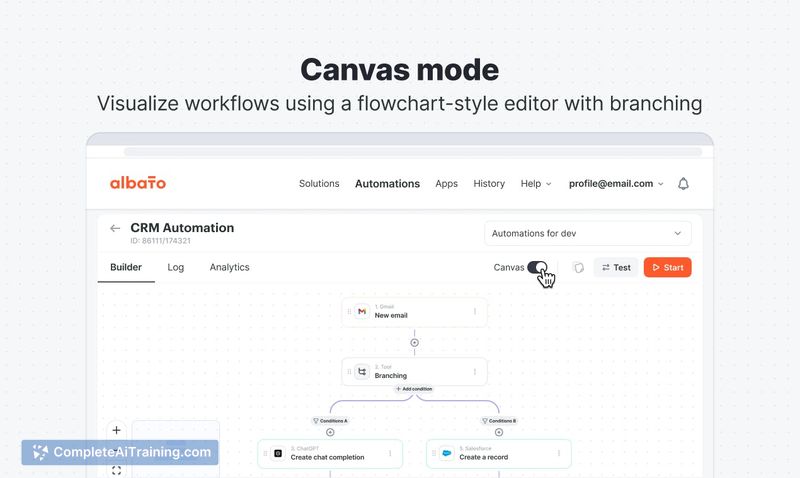Select the Create chat completion card
This screenshot has height=478, width=800.
(330, 454)
